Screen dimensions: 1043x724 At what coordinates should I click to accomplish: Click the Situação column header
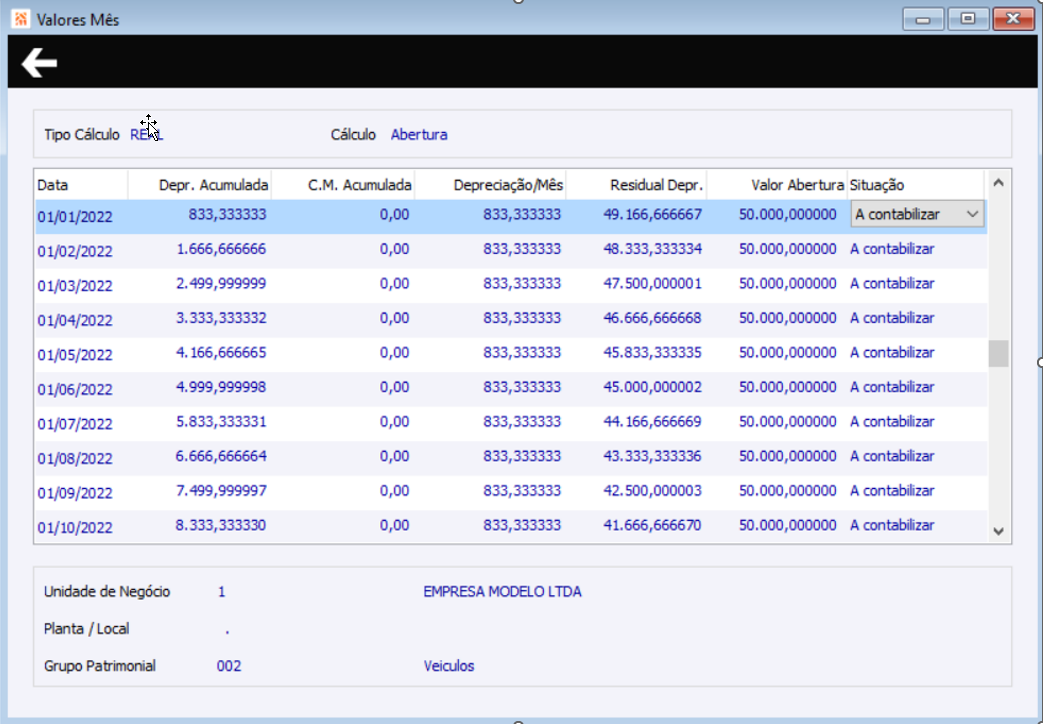916,185
